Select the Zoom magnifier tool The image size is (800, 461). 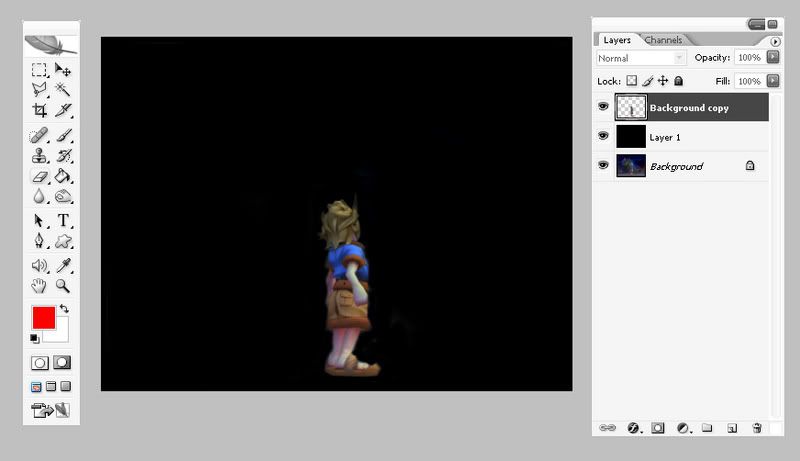pos(63,286)
